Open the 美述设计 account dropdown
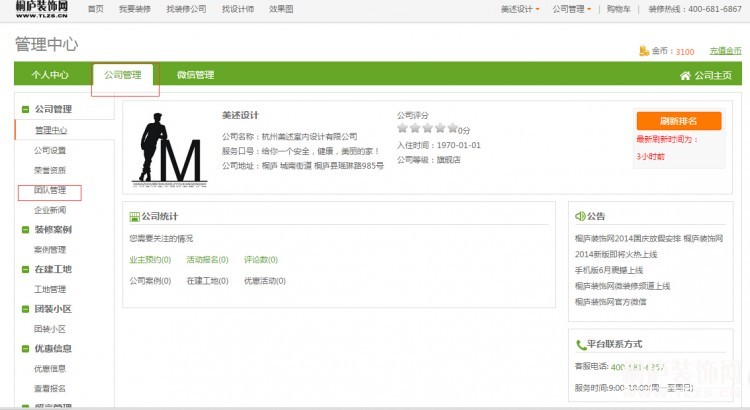 (x=520, y=9)
